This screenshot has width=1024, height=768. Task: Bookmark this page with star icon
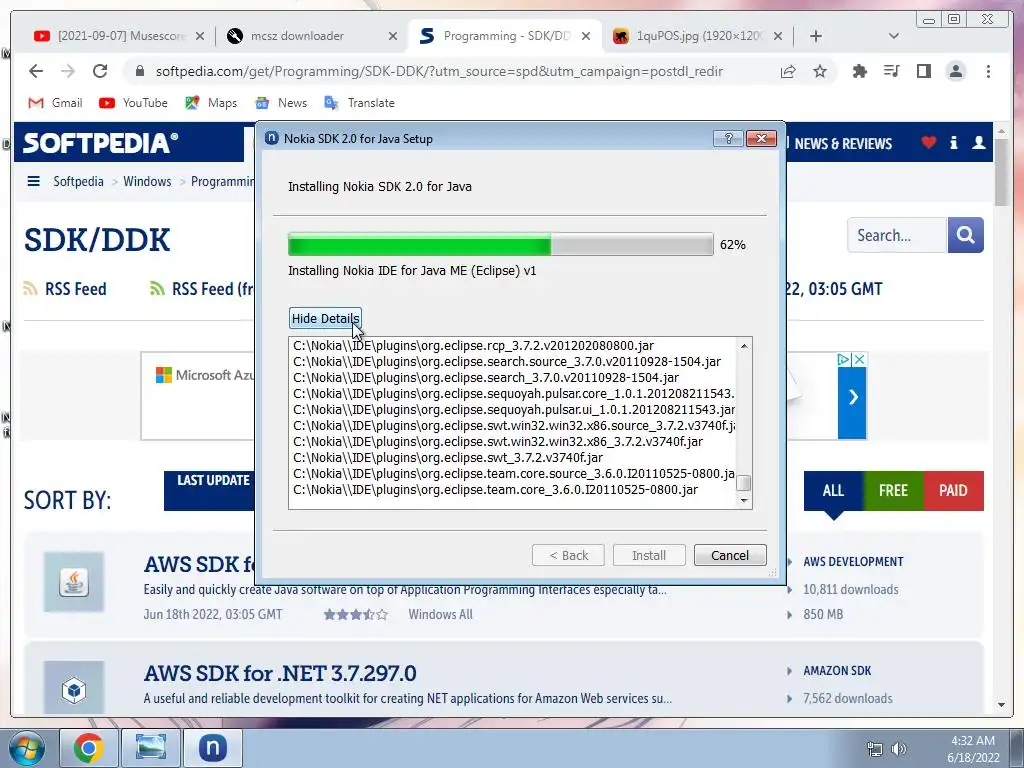pos(820,71)
